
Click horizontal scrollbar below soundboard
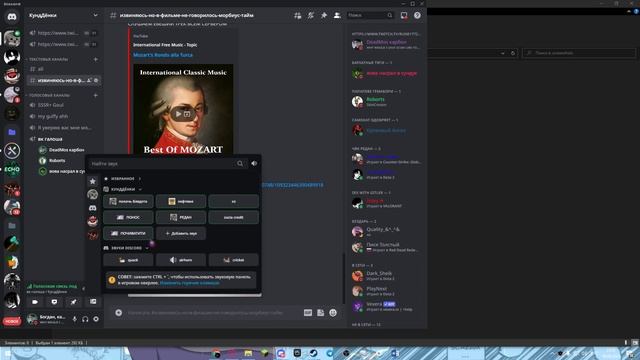(194, 295)
